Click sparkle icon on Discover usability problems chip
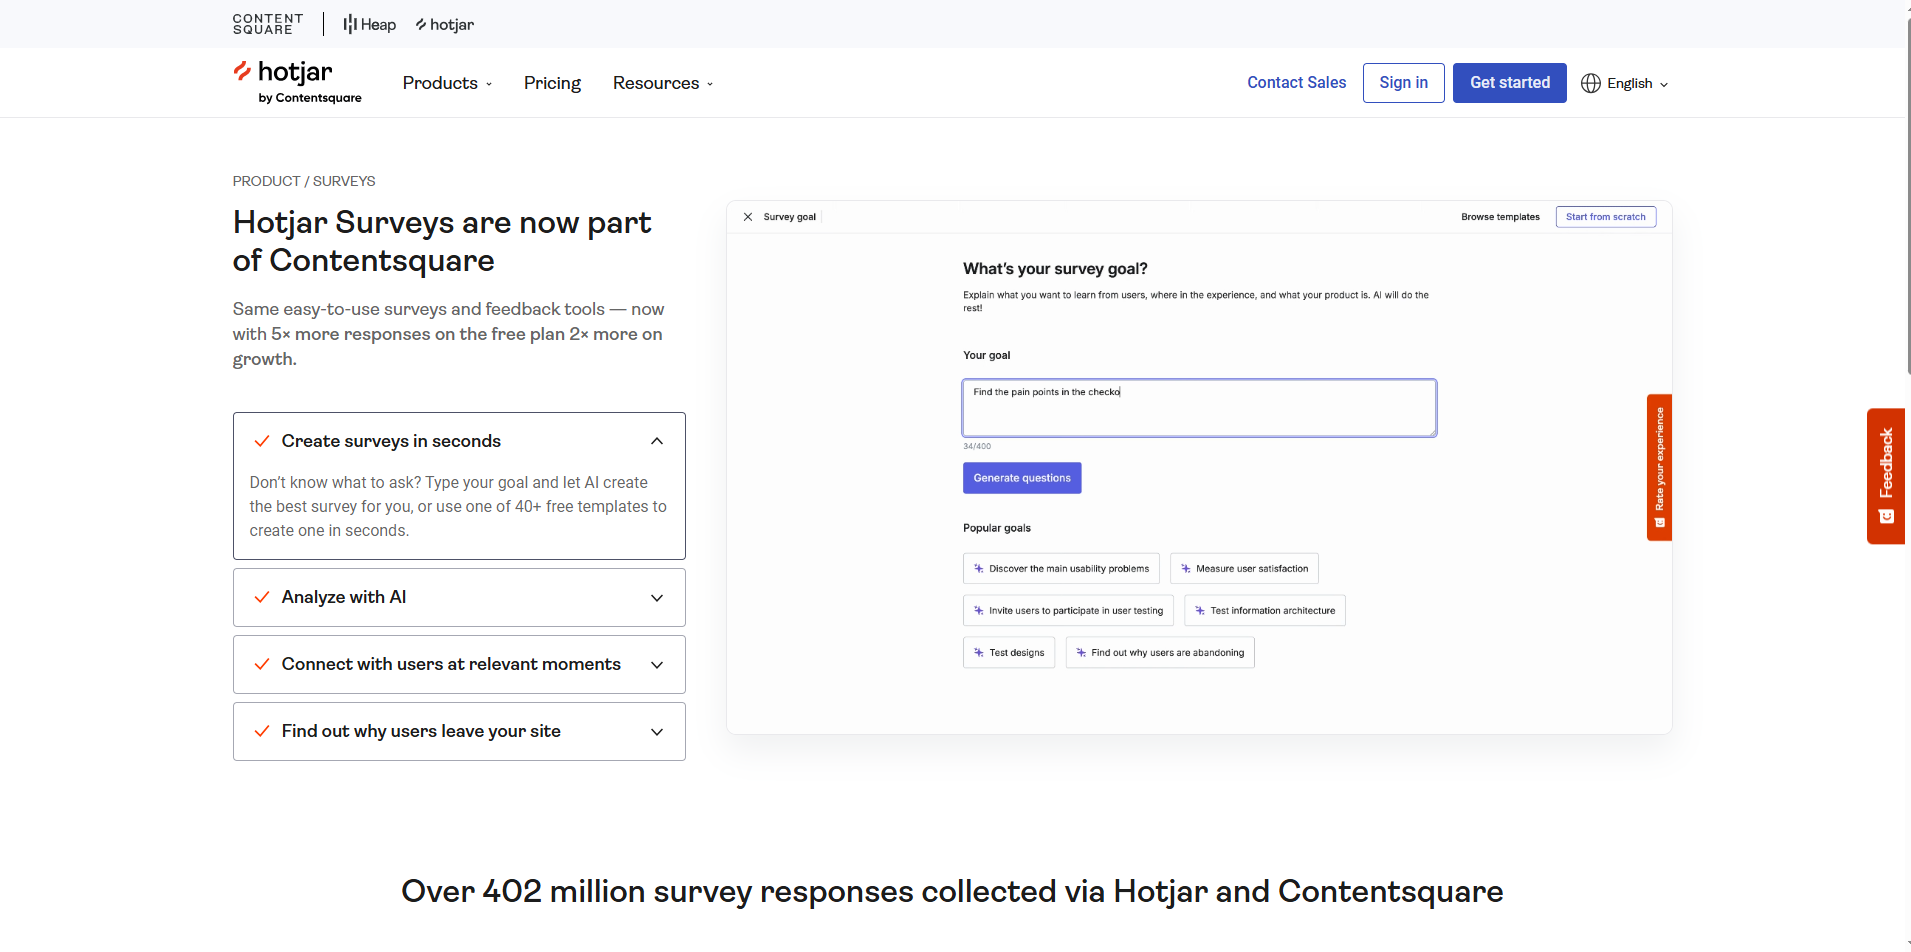The width and height of the screenshot is (1911, 952). click(979, 569)
